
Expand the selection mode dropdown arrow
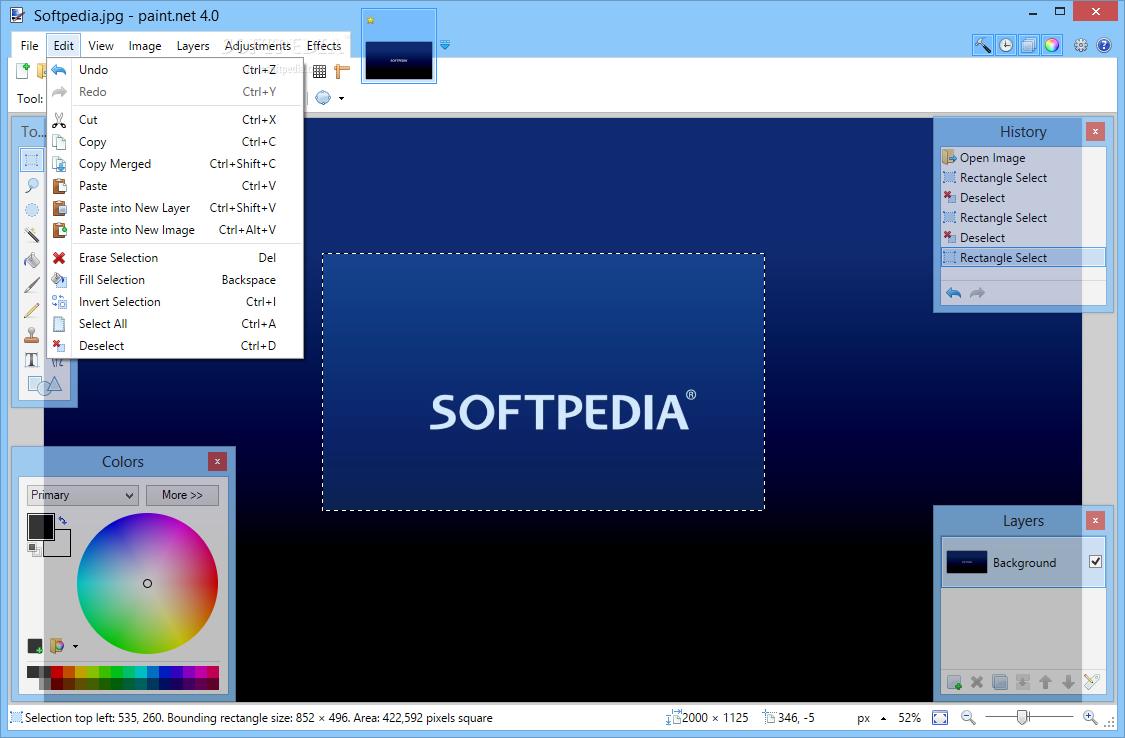pyautogui.click(x=342, y=98)
